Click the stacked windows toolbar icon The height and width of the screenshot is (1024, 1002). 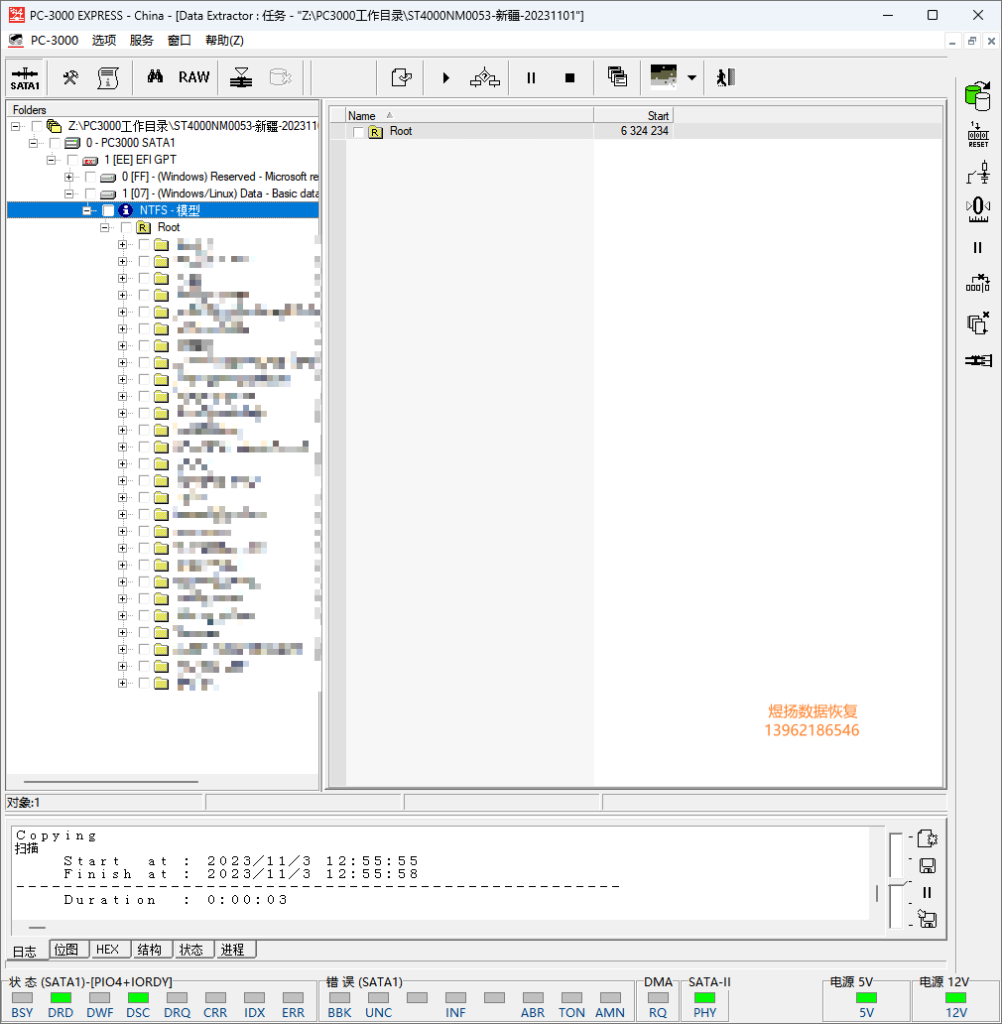(x=617, y=77)
